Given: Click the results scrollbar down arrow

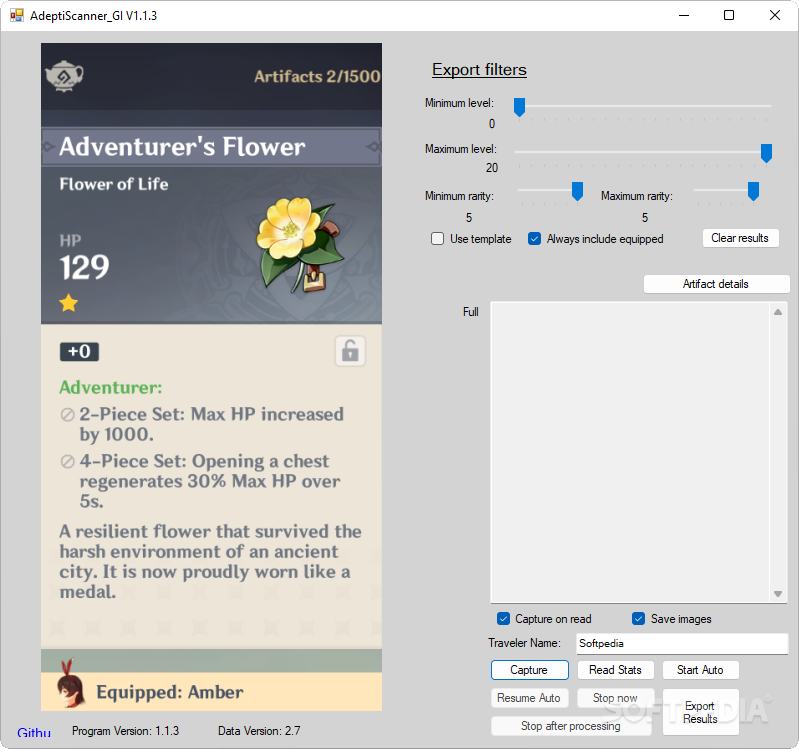Looking at the screenshot, I should click(x=778, y=594).
